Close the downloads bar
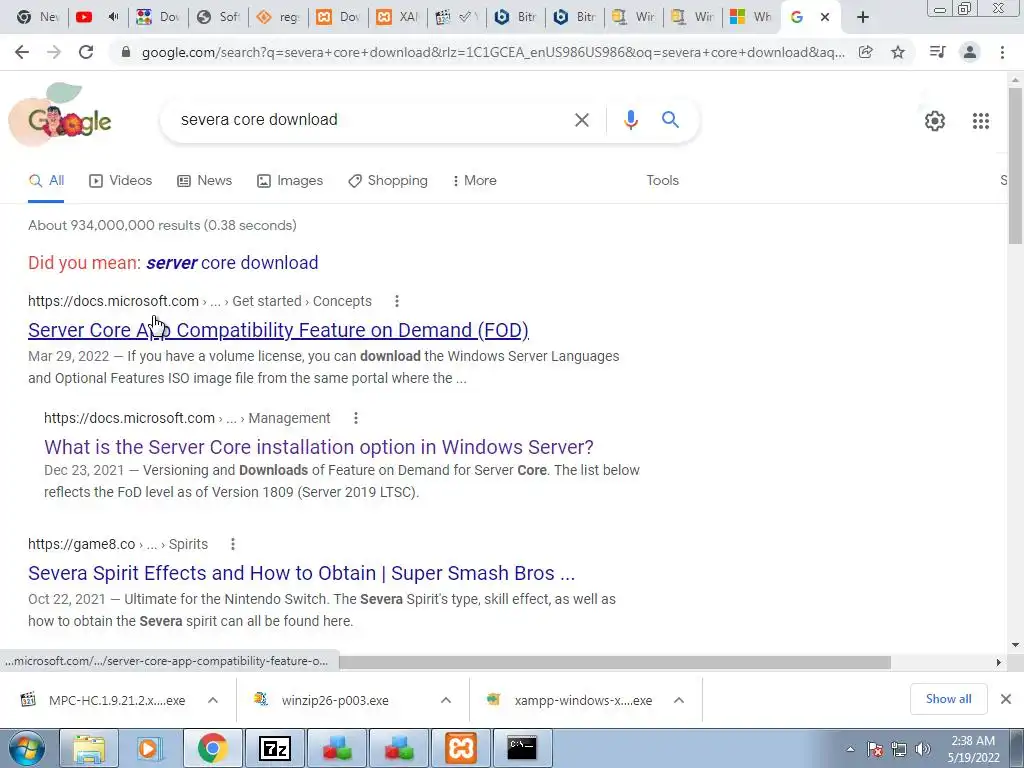 [x=1006, y=699]
